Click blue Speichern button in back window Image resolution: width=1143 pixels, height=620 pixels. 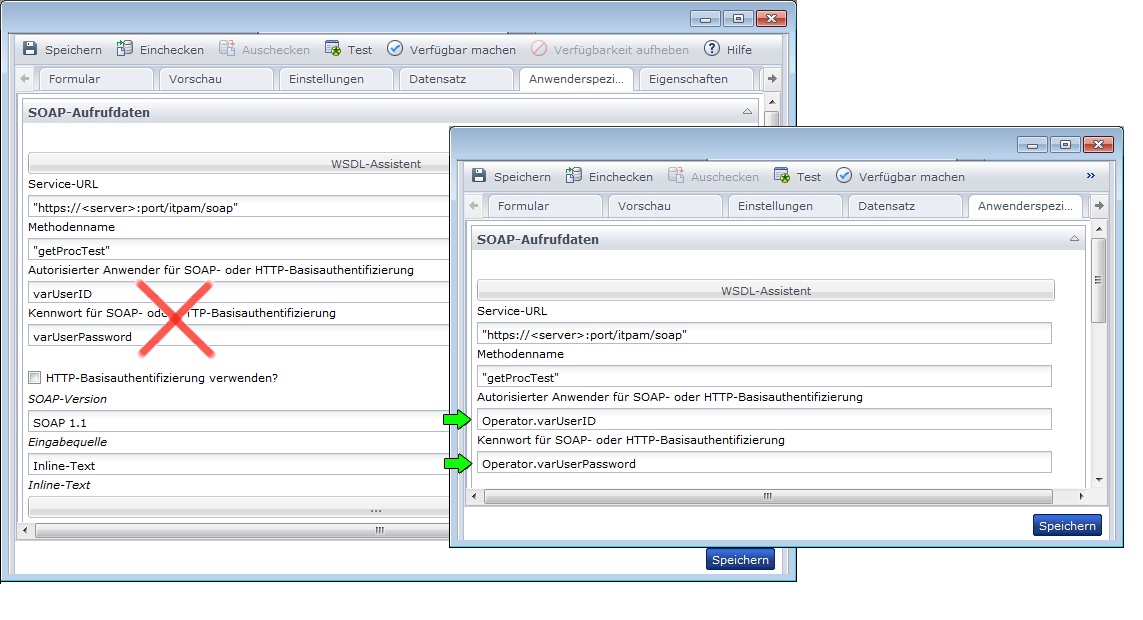pyautogui.click(x=740, y=559)
